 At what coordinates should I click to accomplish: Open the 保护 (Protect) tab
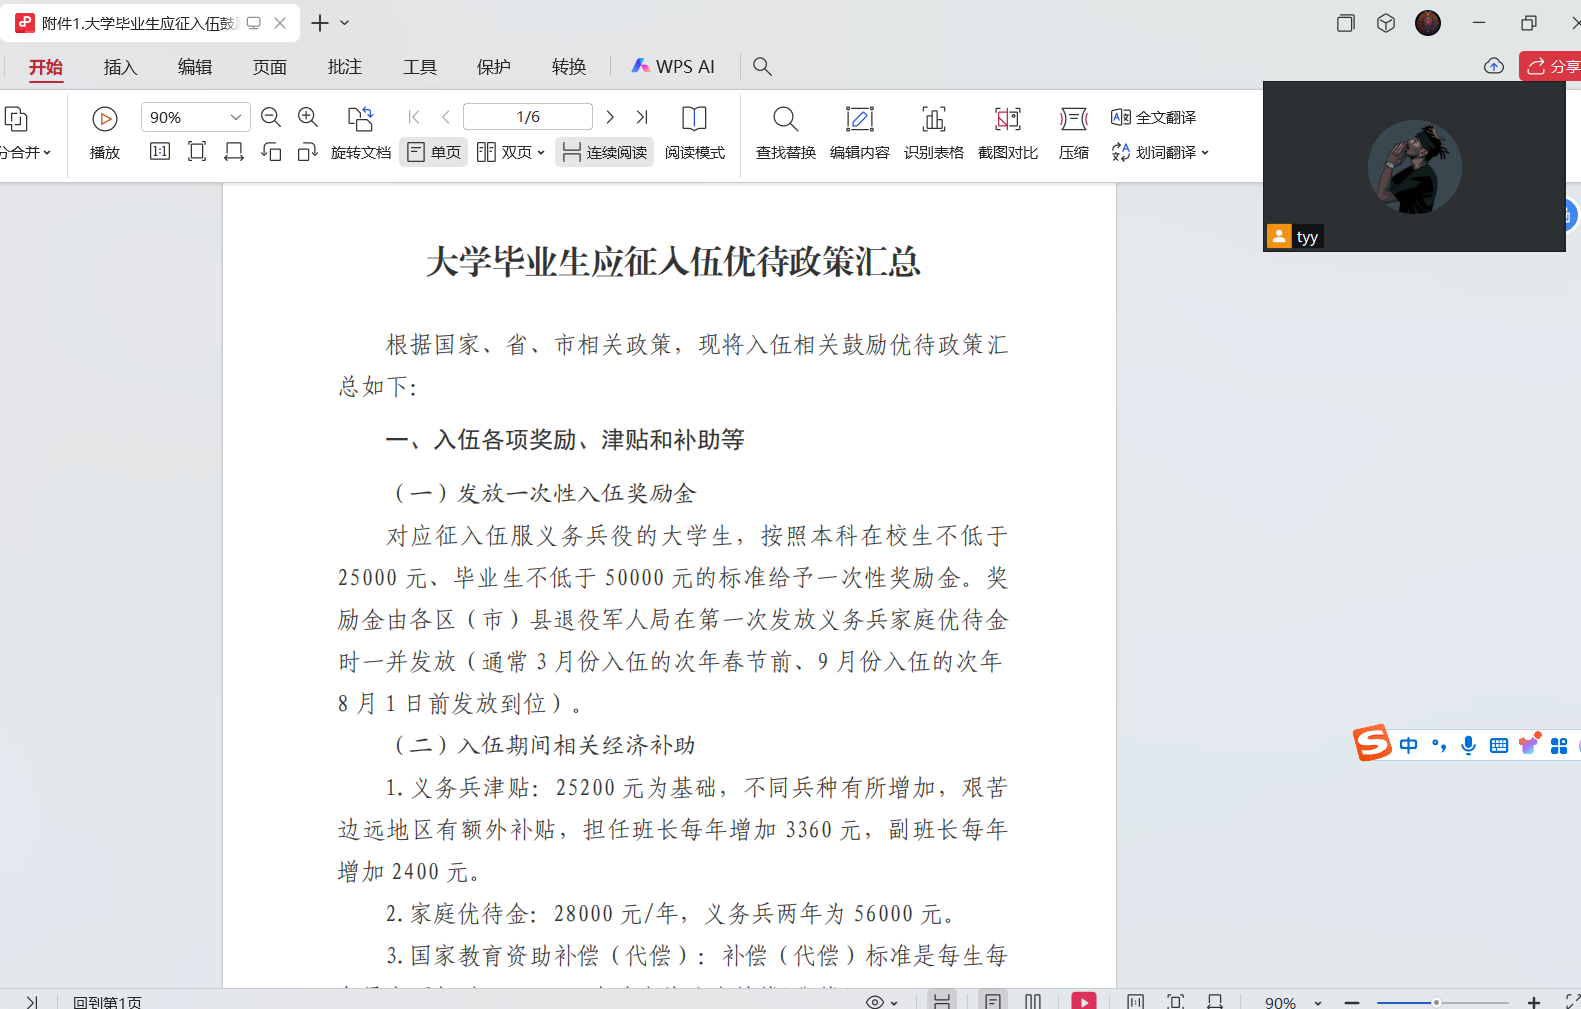coord(494,67)
